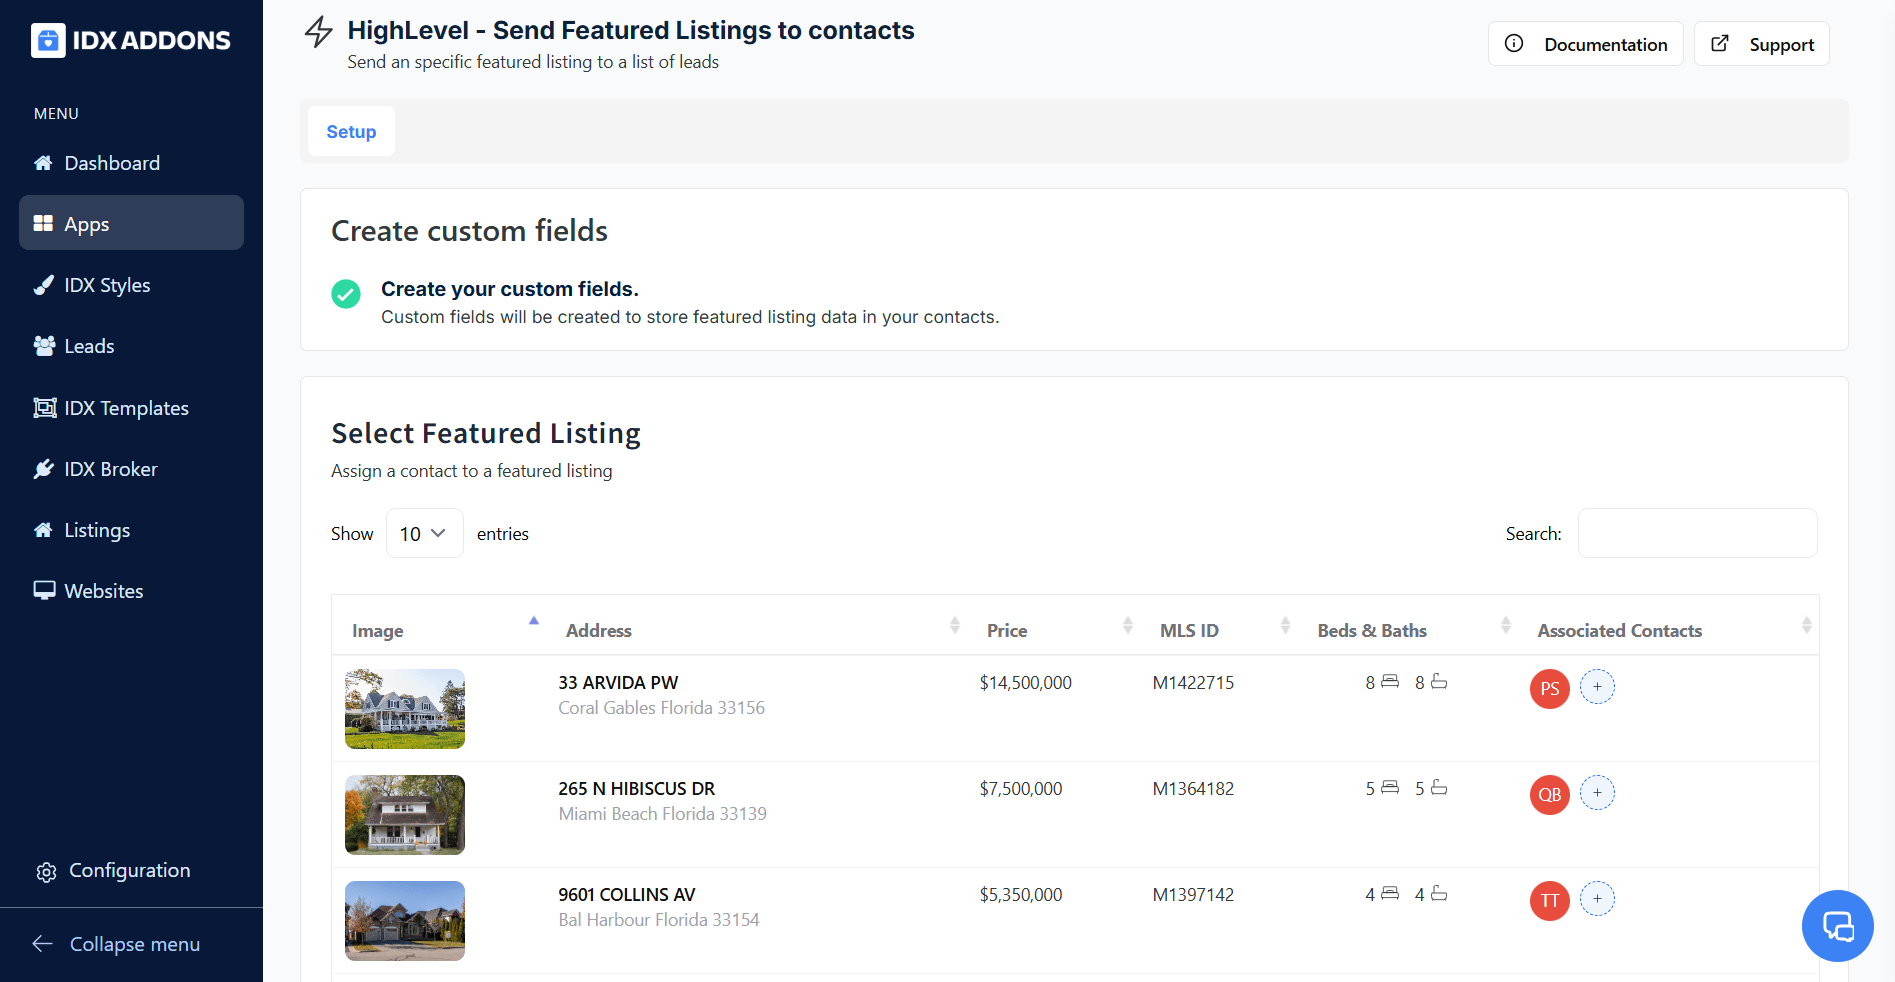The height and width of the screenshot is (982, 1895).
Task: Switch to the Setup tab
Action: [351, 132]
